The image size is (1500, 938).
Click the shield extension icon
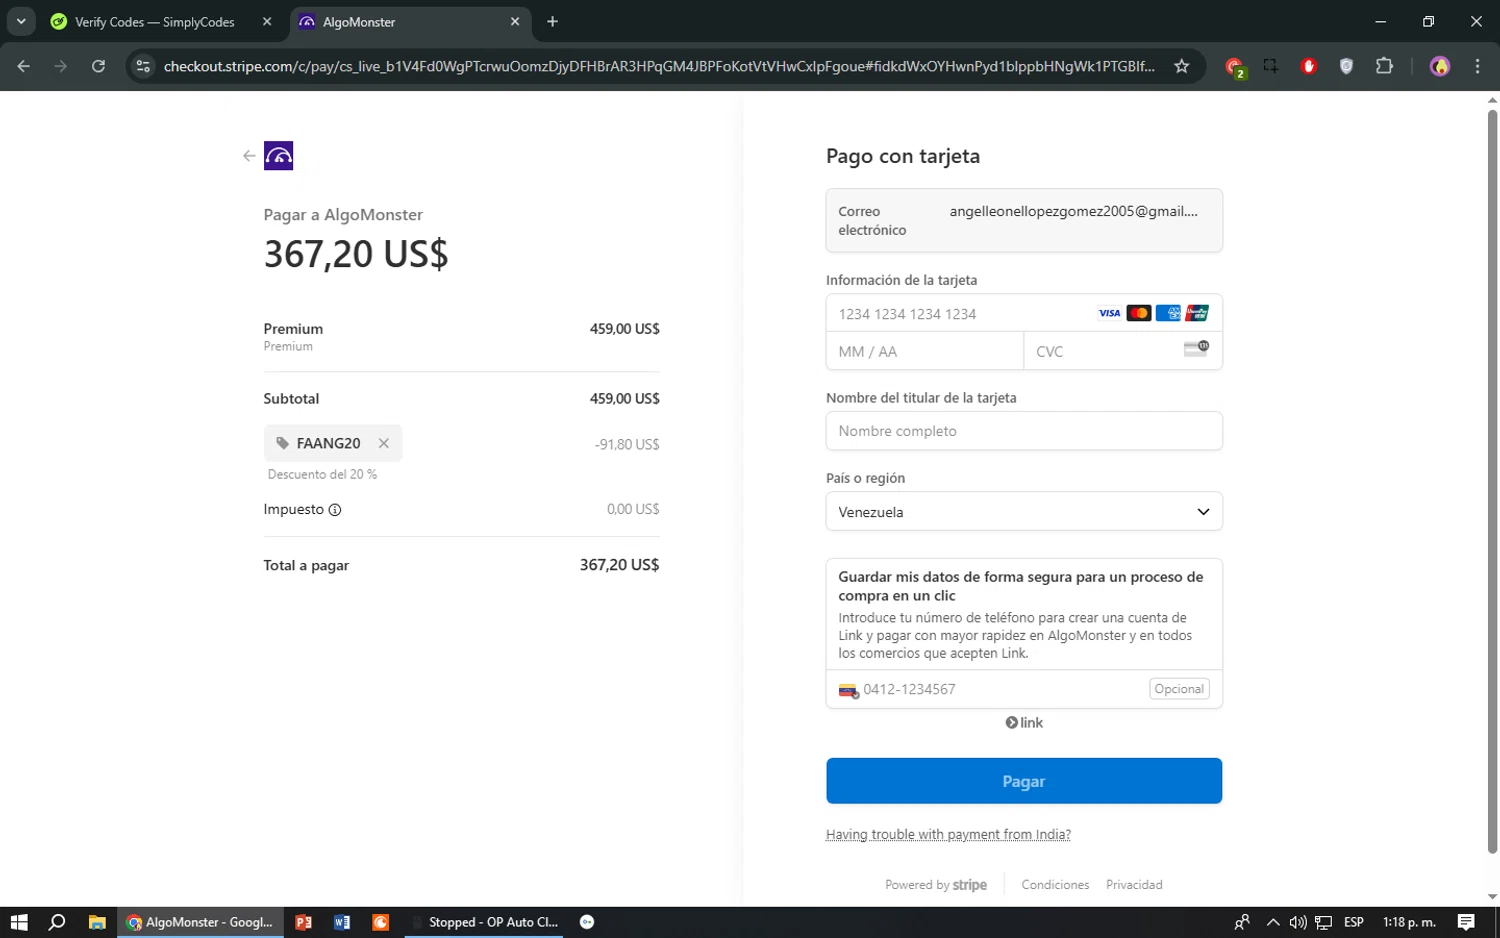click(1347, 66)
